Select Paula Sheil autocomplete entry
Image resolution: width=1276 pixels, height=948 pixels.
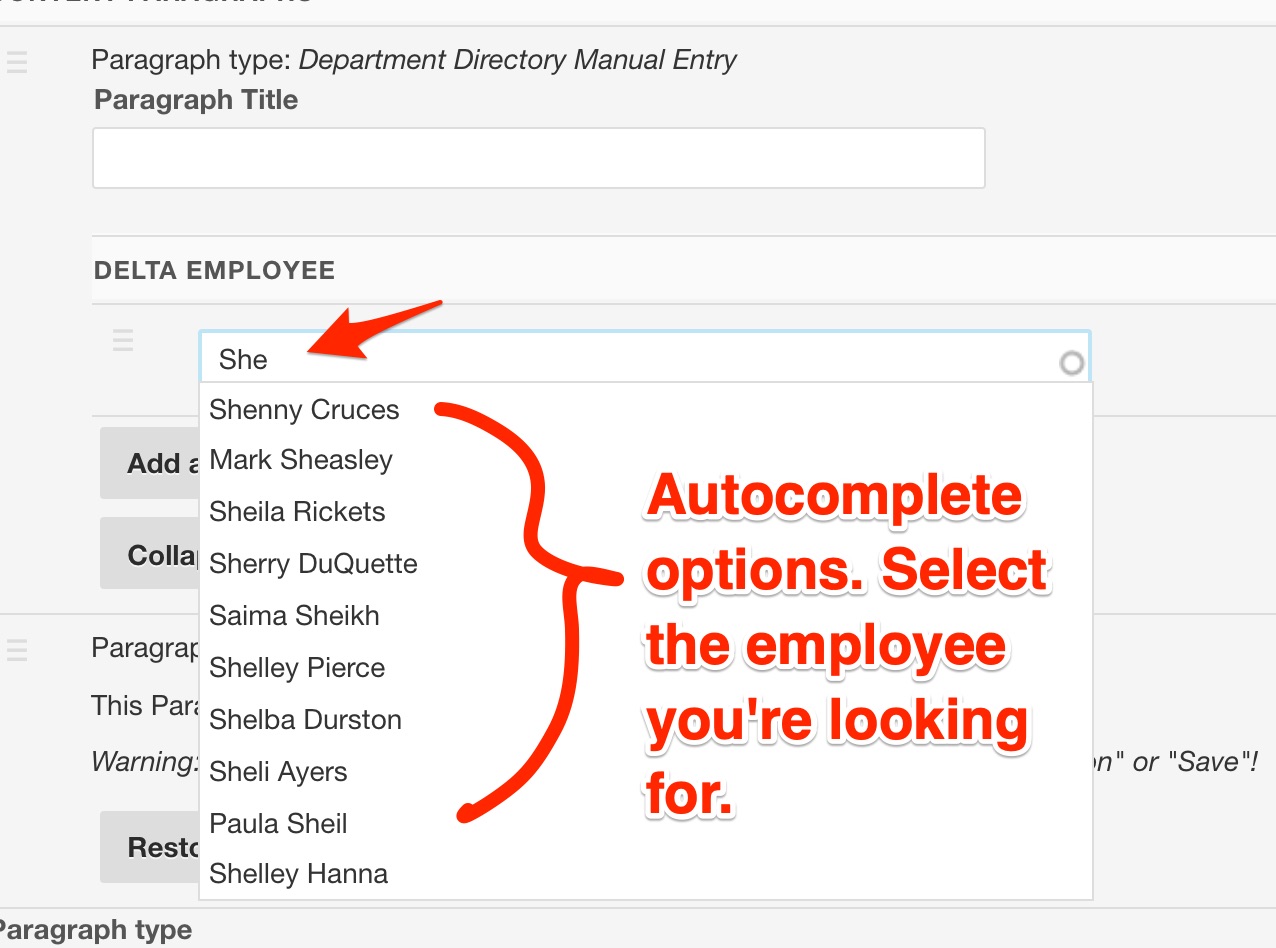[278, 824]
